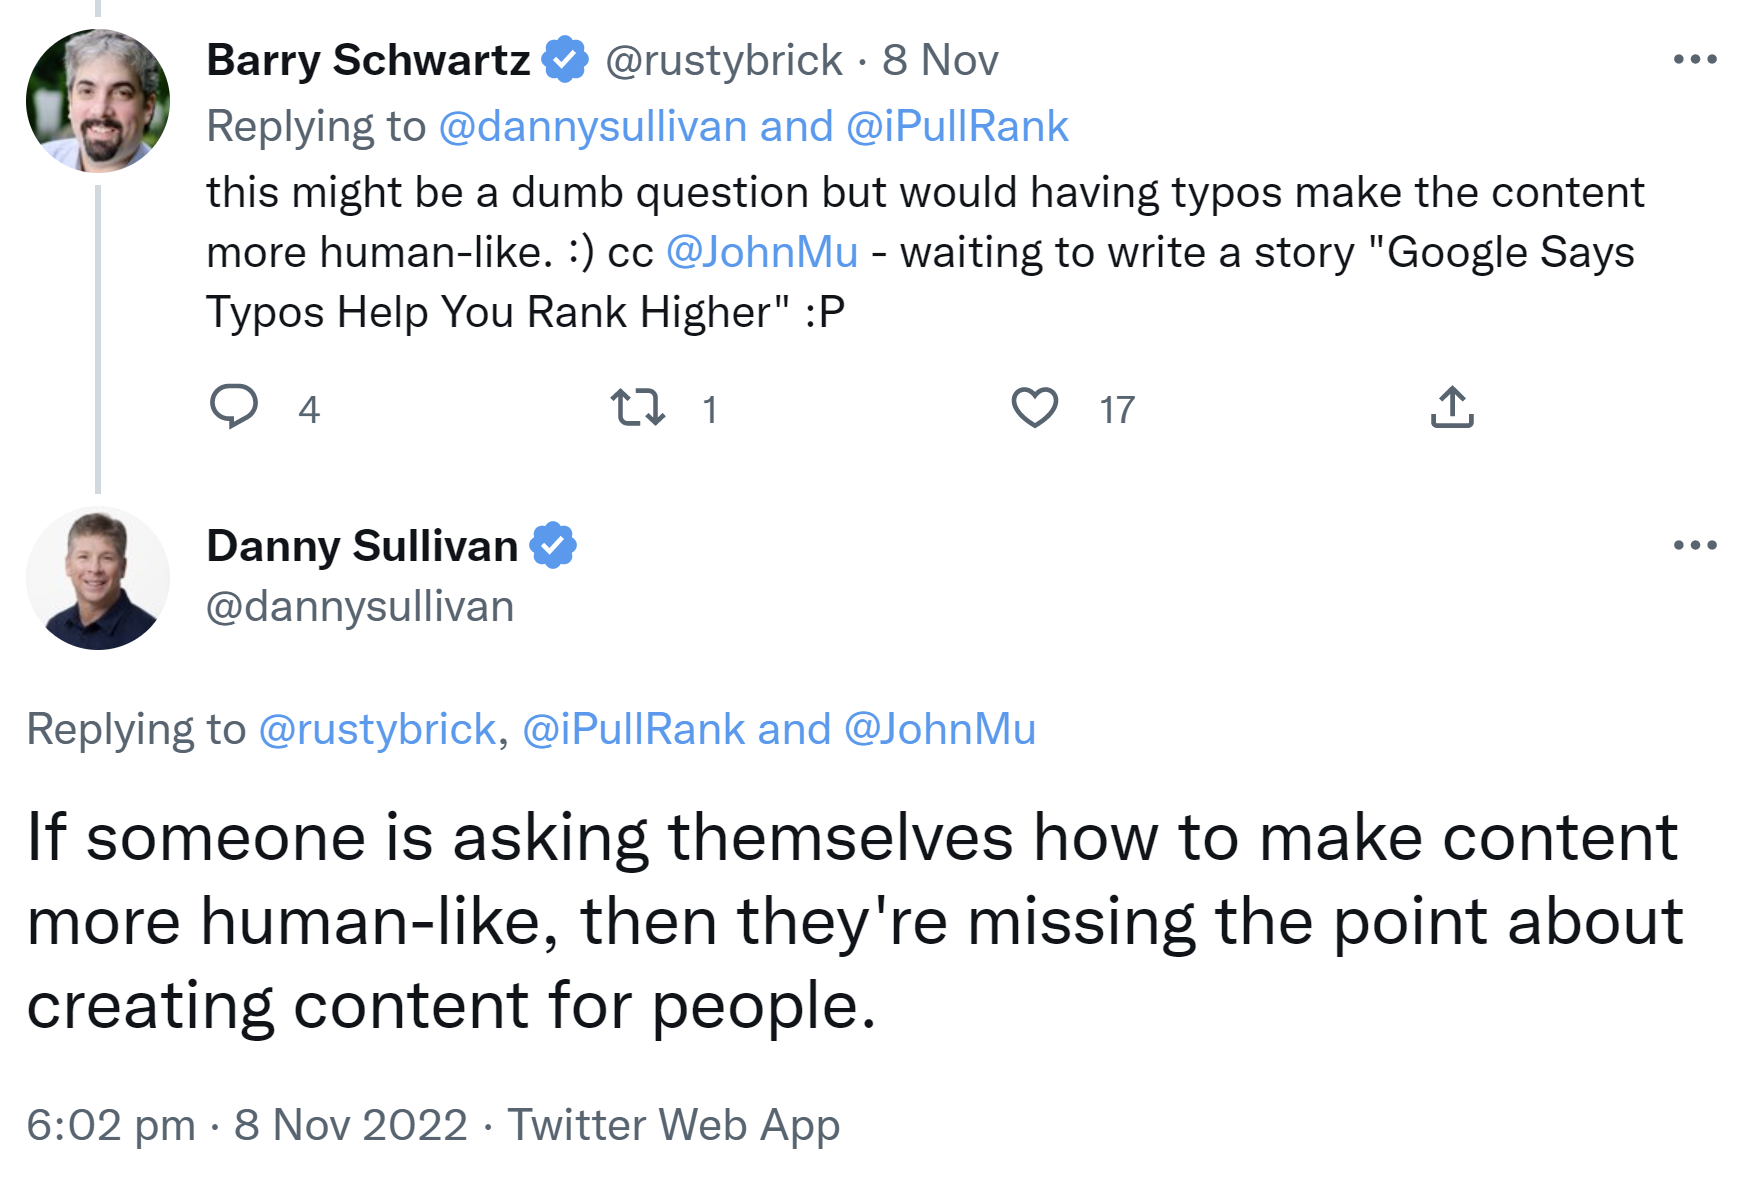Open Barry Schwartz's profile picture
The height and width of the screenshot is (1189, 1753).
(x=98, y=101)
